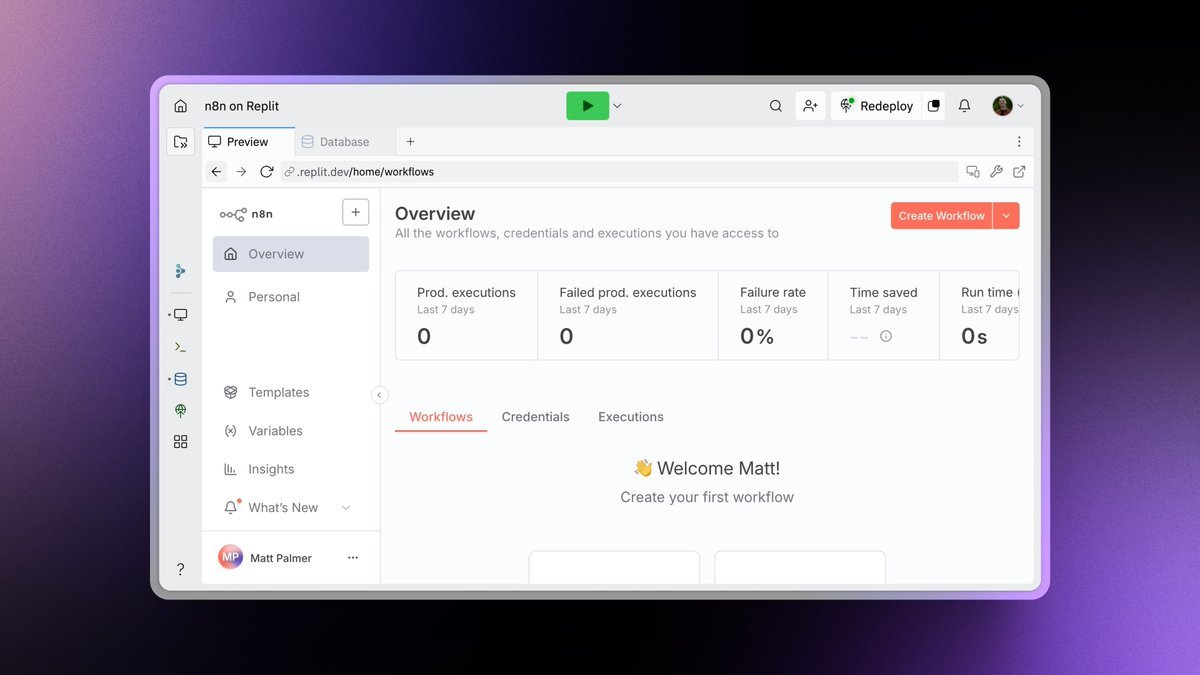Run the app with the green play button

click(588, 106)
